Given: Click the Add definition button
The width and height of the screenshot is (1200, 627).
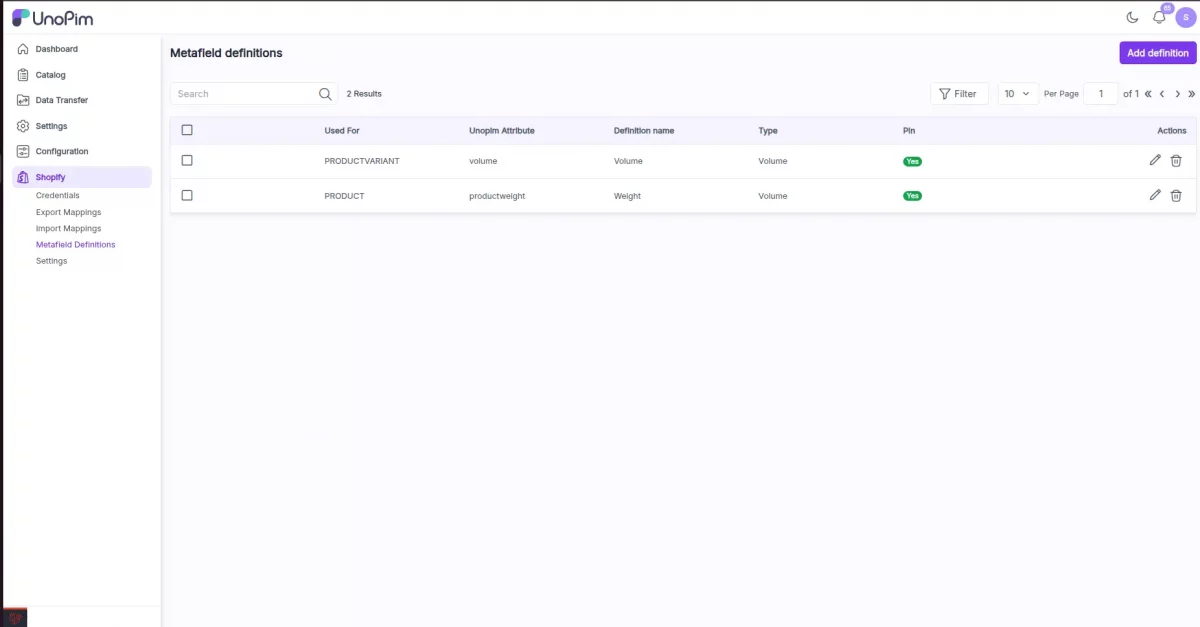Looking at the screenshot, I should click(x=1157, y=52).
